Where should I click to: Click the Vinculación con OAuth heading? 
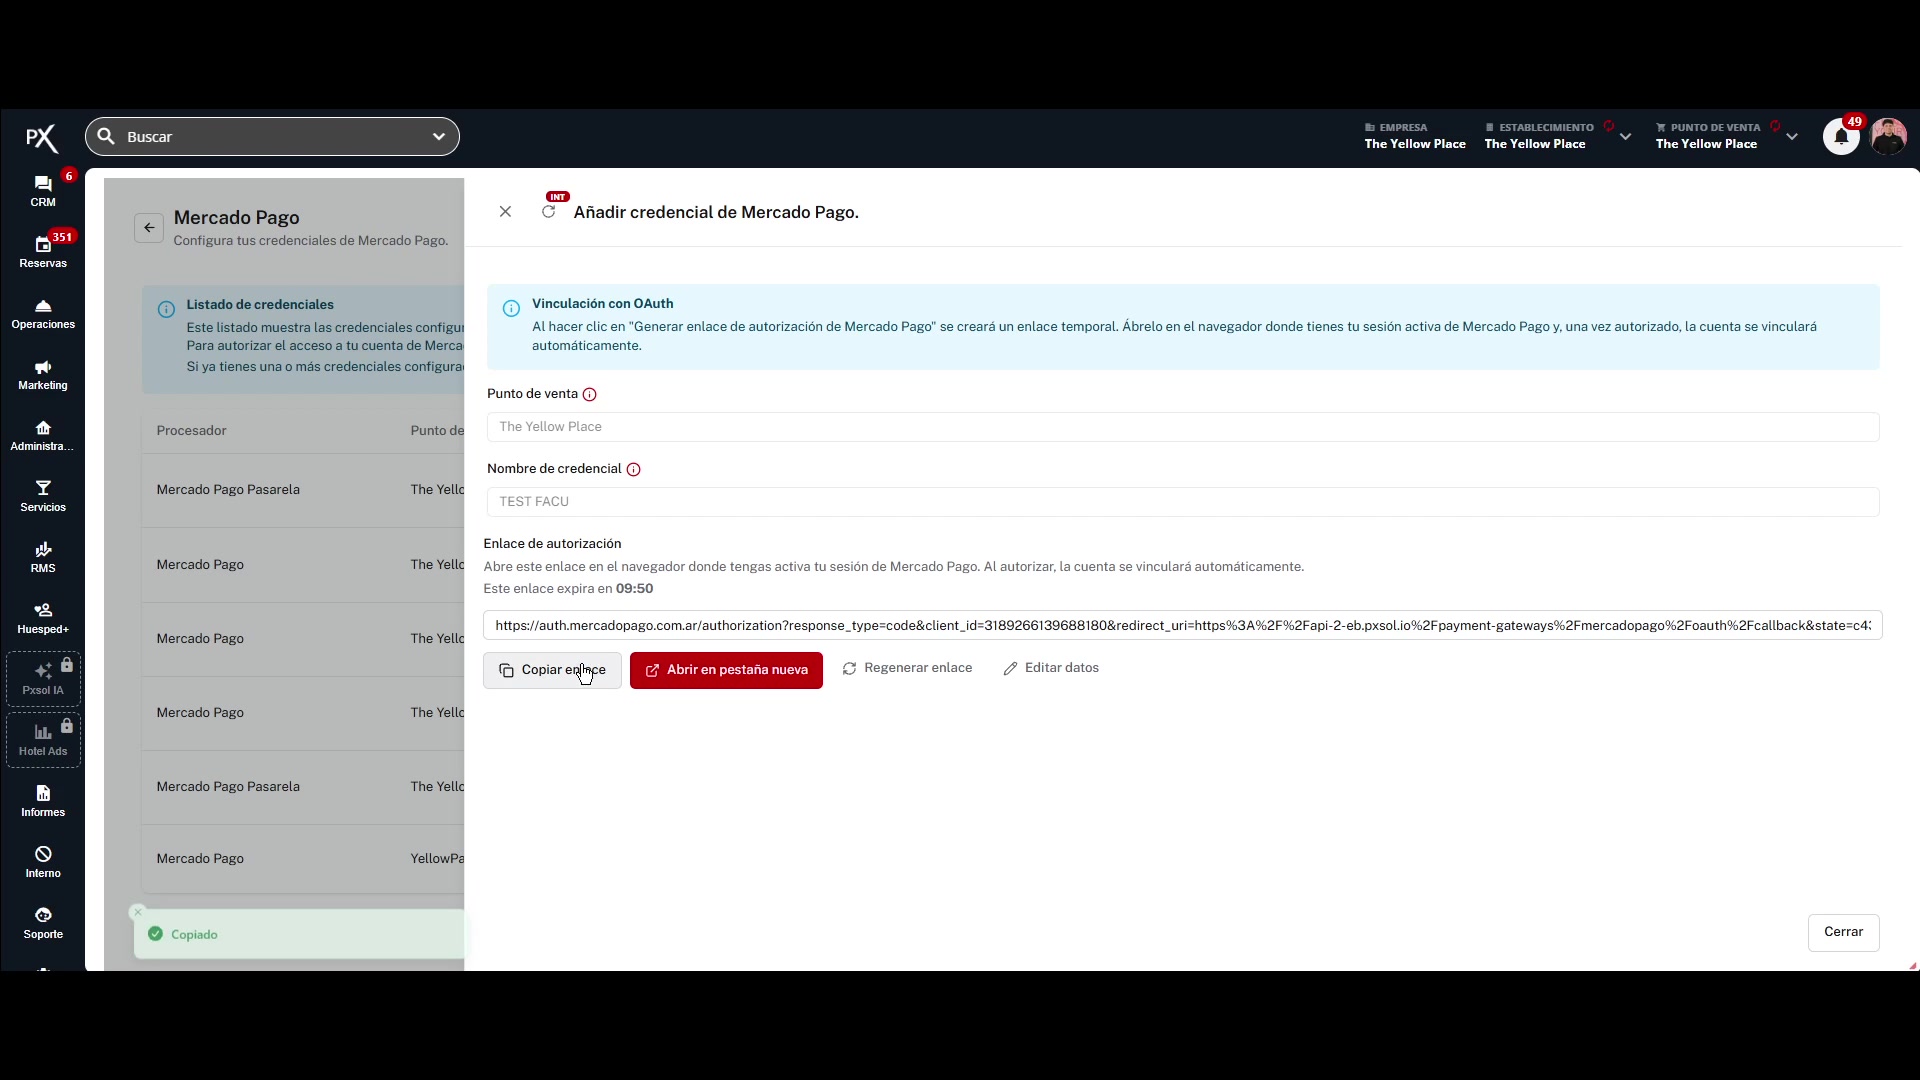602,304
